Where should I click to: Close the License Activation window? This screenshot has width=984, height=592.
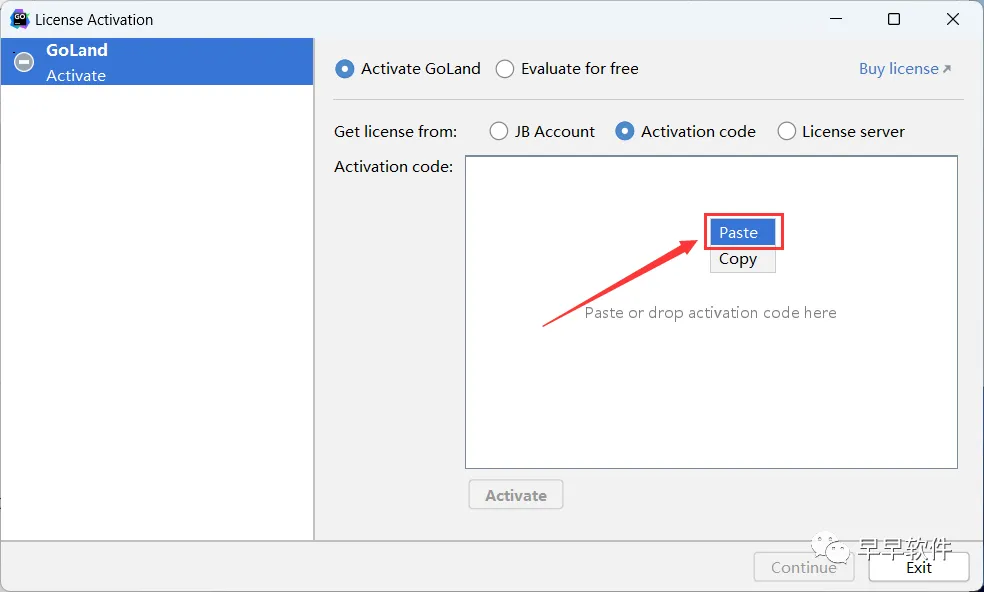pos(953,19)
